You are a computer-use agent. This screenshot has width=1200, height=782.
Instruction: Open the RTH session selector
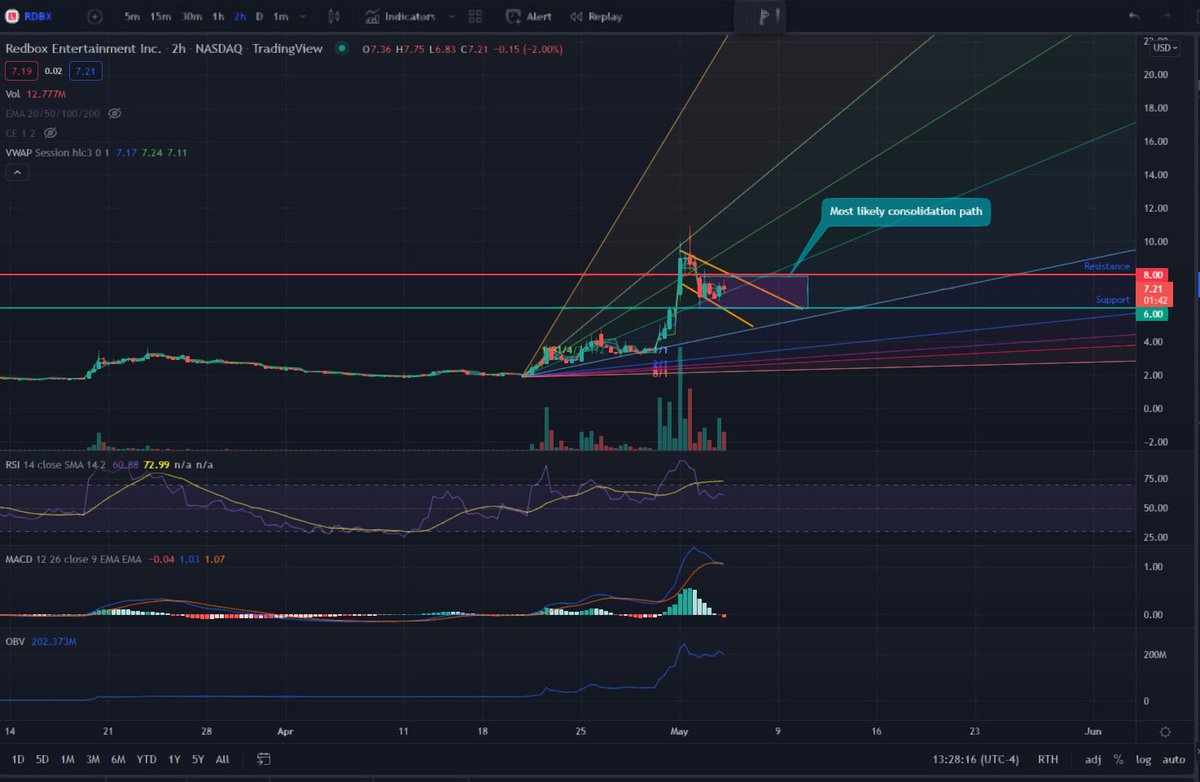tap(1048, 760)
